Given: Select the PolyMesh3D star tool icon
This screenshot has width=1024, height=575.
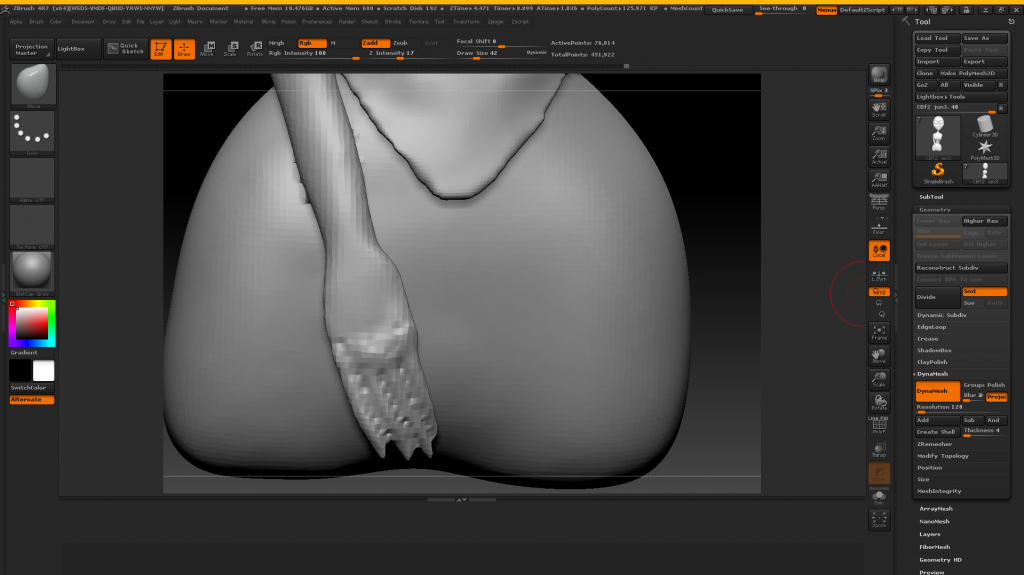Looking at the screenshot, I should 985,150.
